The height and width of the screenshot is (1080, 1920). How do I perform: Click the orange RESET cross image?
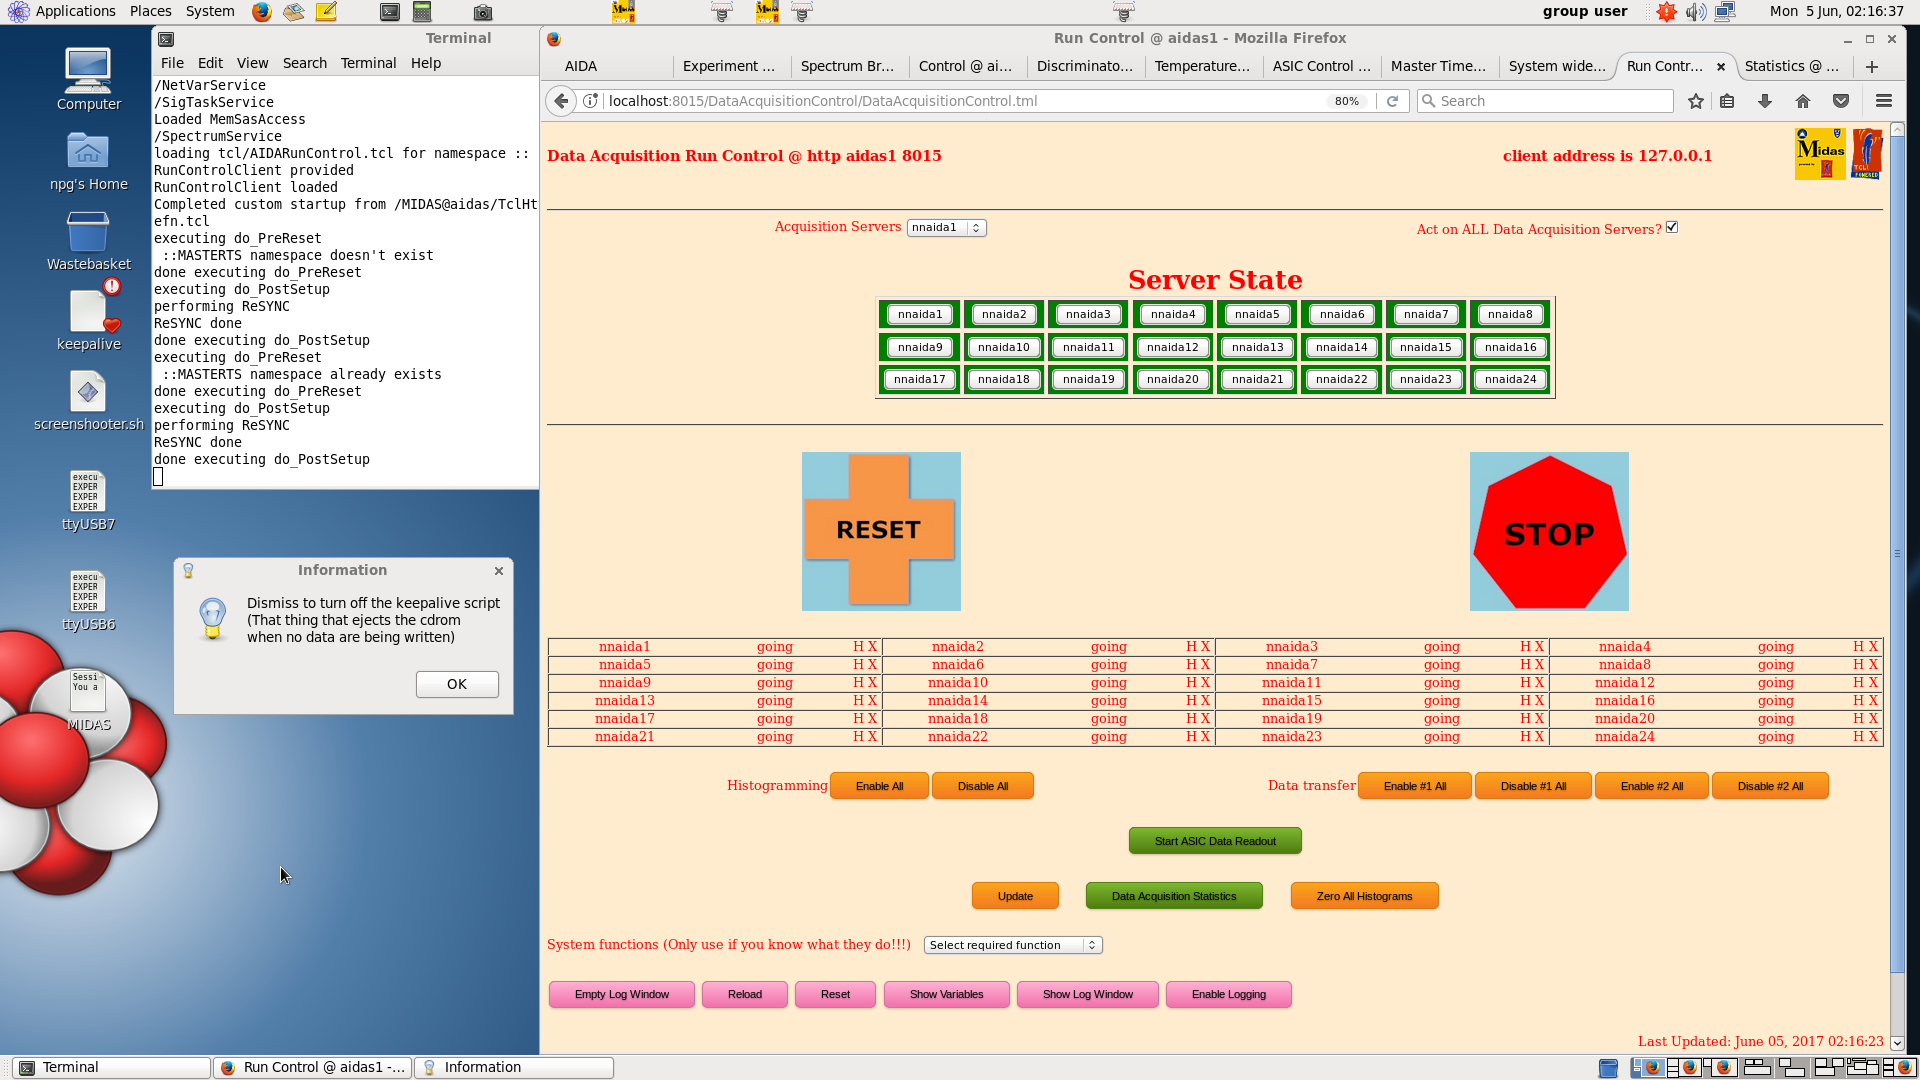click(880, 530)
